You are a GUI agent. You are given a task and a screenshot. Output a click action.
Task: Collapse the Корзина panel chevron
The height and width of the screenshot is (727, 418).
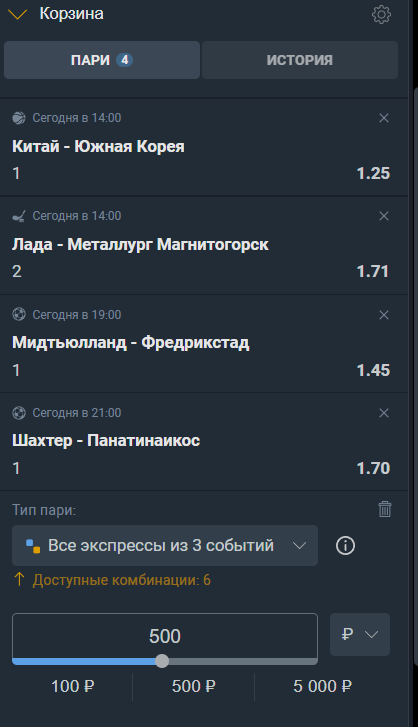[18, 14]
